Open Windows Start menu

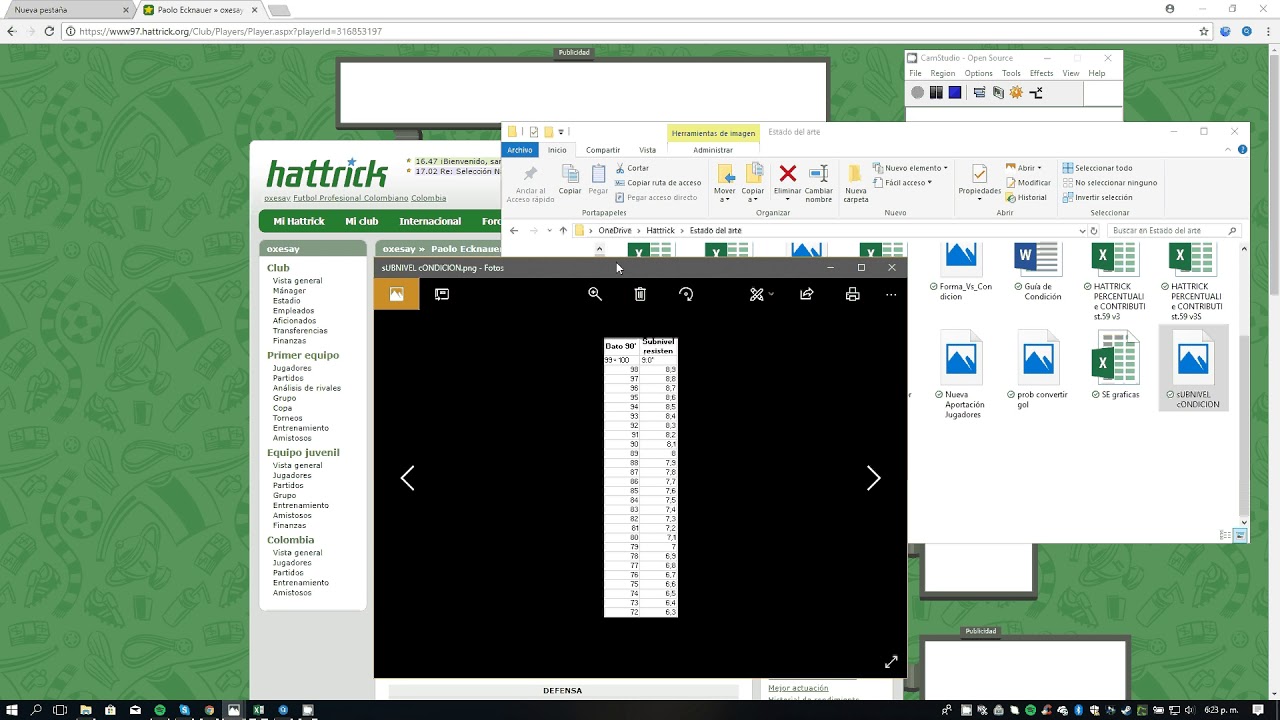coord(11,710)
